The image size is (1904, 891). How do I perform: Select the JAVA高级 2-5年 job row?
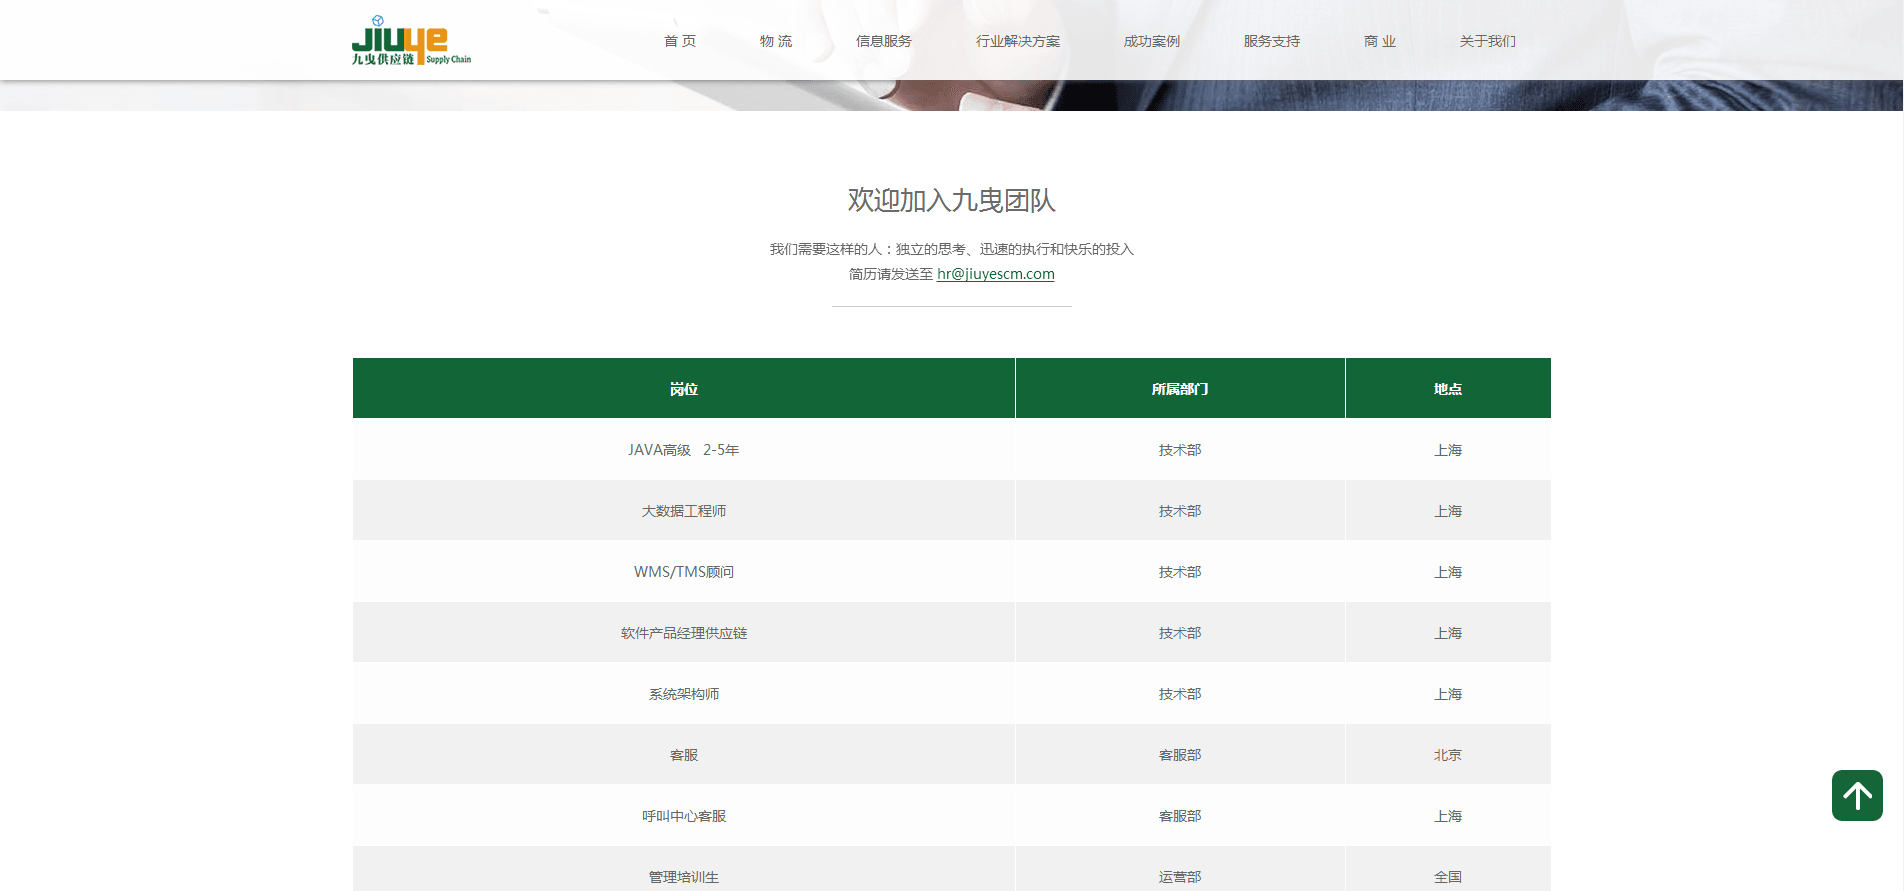(x=684, y=450)
